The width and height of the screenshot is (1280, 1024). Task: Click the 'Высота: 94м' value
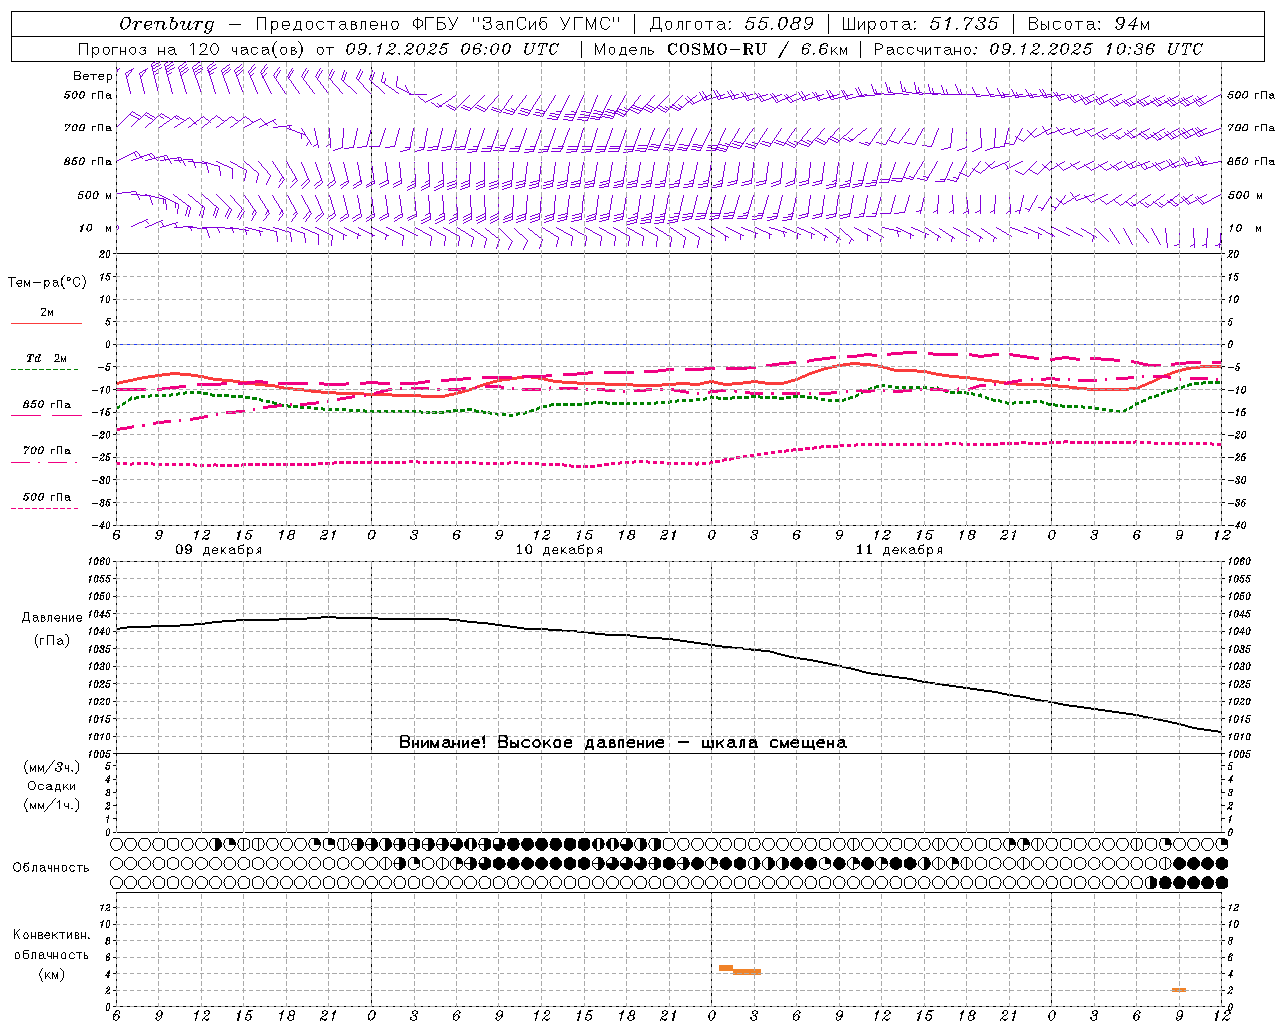1089,23
